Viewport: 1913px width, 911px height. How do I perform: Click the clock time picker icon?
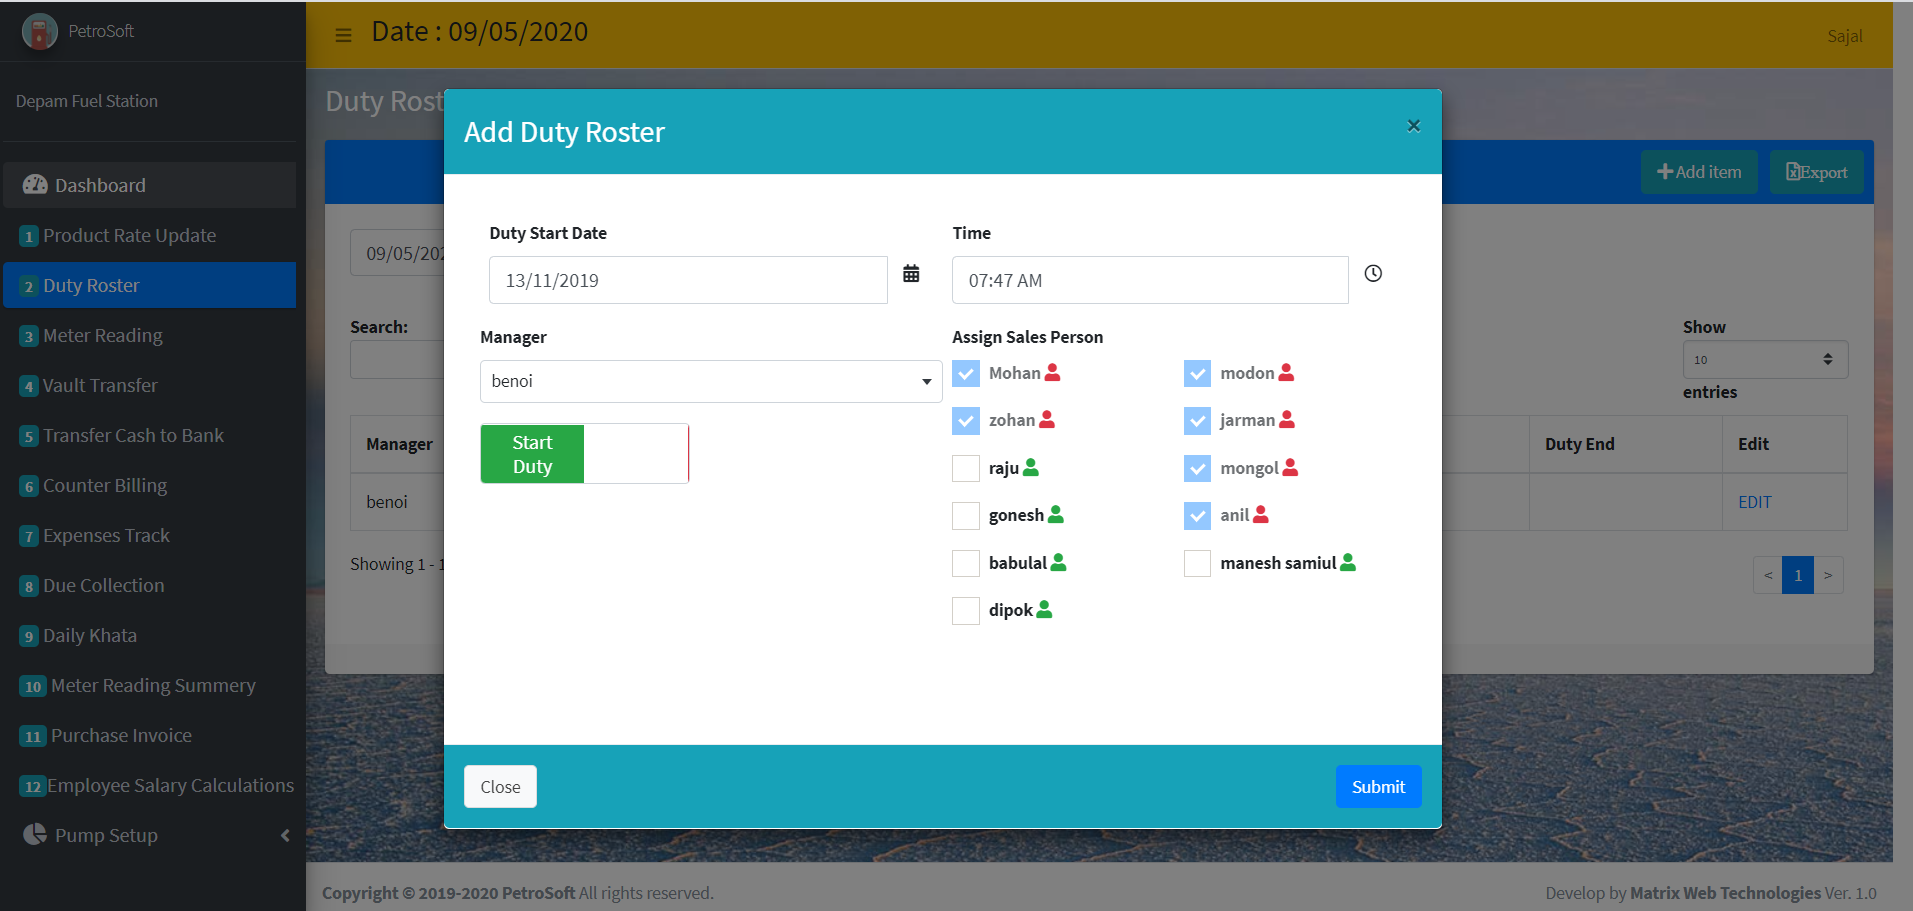point(1373,274)
